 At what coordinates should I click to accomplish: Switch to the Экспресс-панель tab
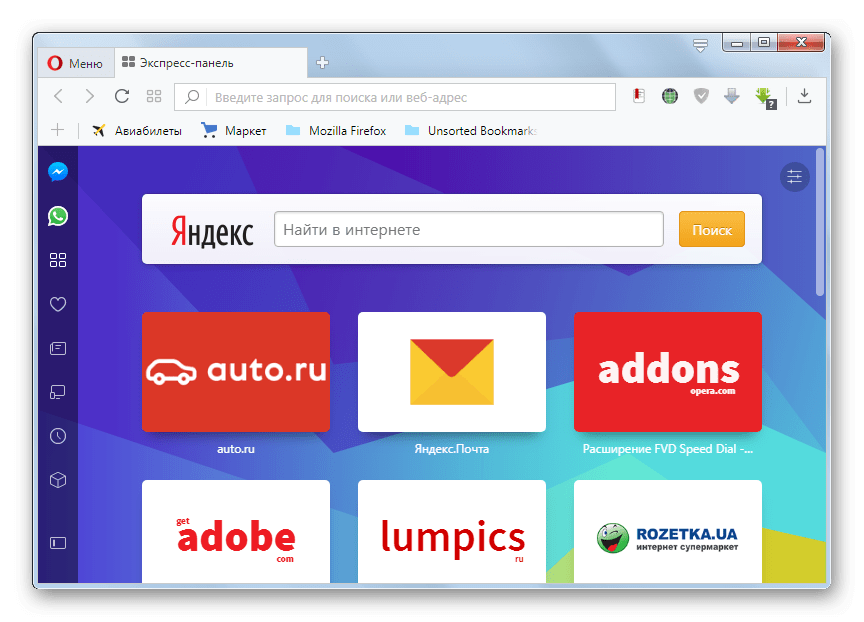point(209,63)
